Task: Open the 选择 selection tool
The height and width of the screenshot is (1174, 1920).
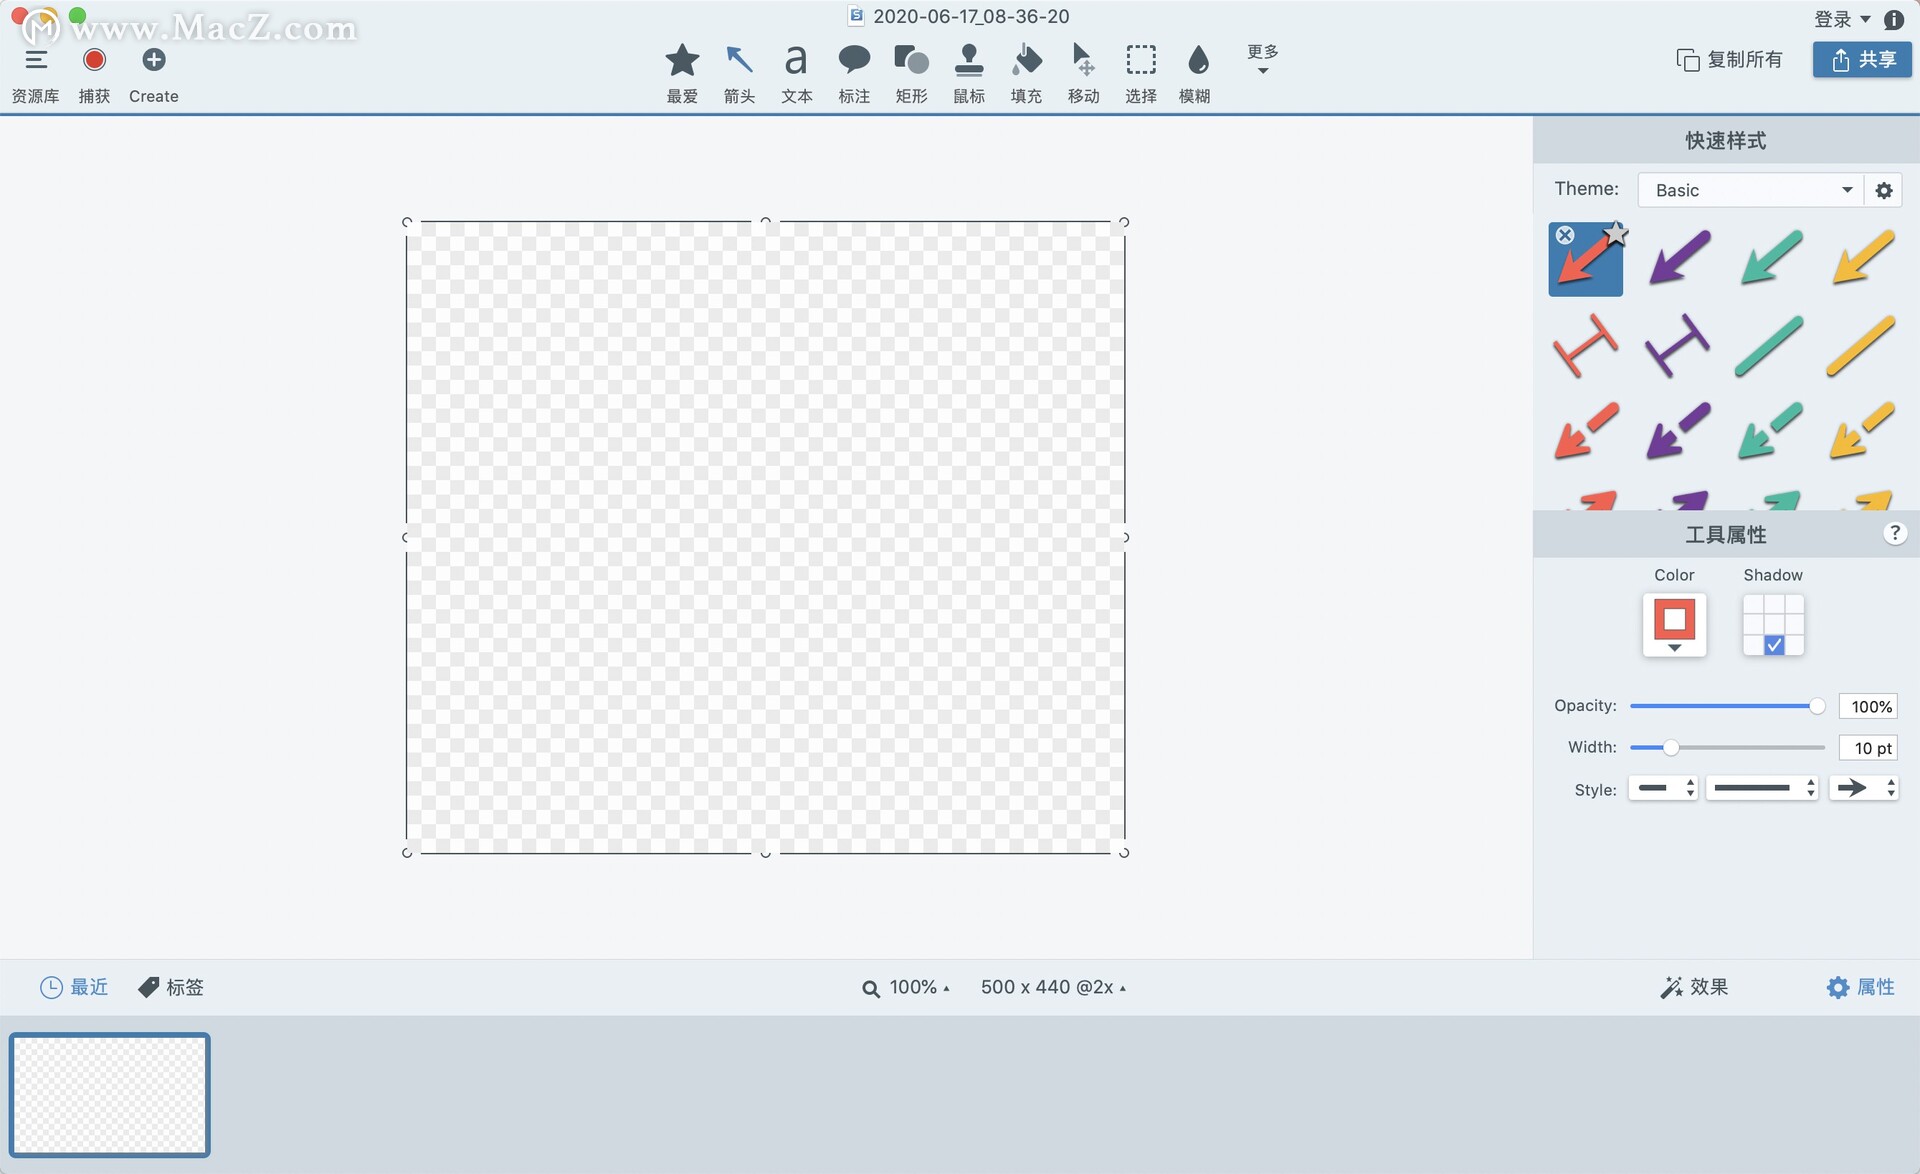Action: pos(1141,70)
